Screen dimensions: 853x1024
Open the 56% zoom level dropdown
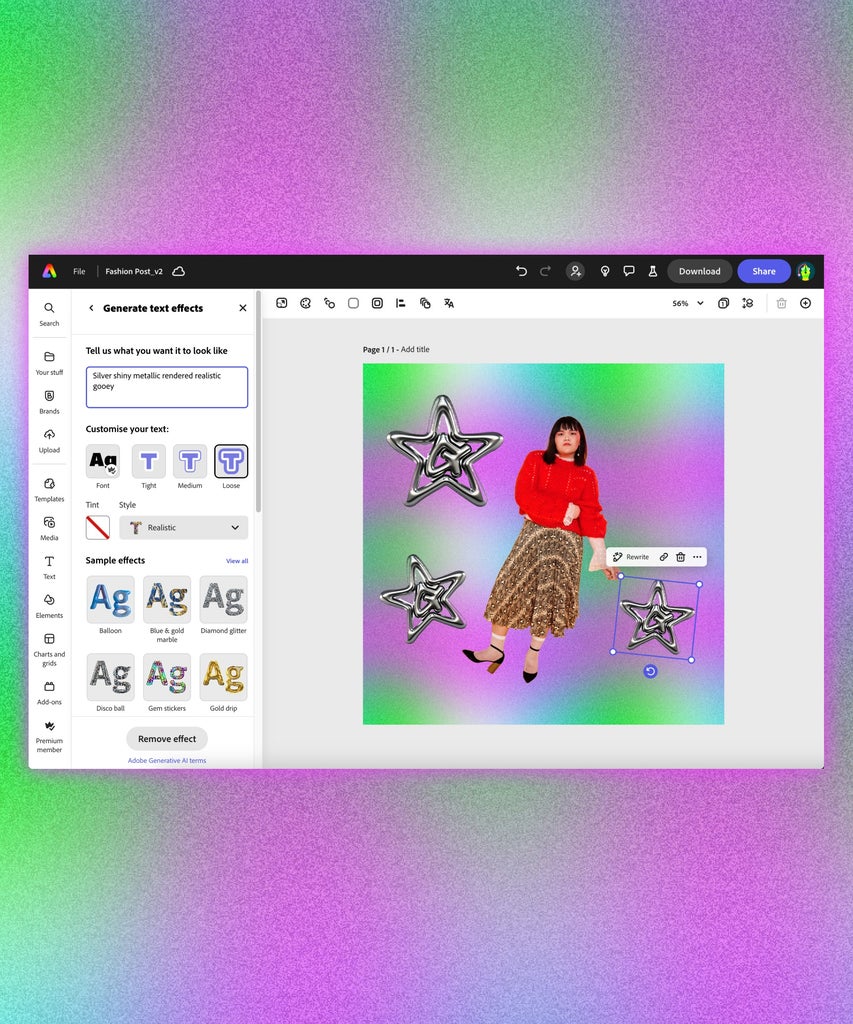point(687,303)
